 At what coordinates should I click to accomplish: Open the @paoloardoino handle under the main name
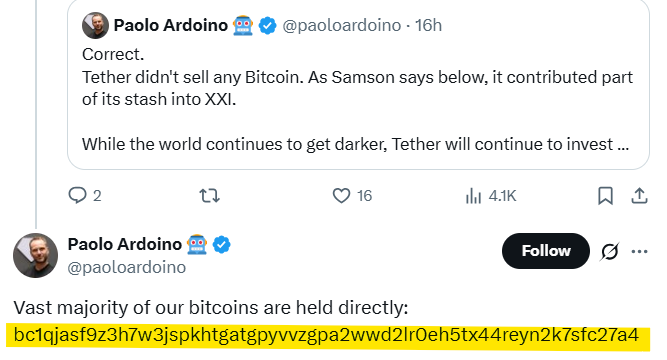pos(127,267)
